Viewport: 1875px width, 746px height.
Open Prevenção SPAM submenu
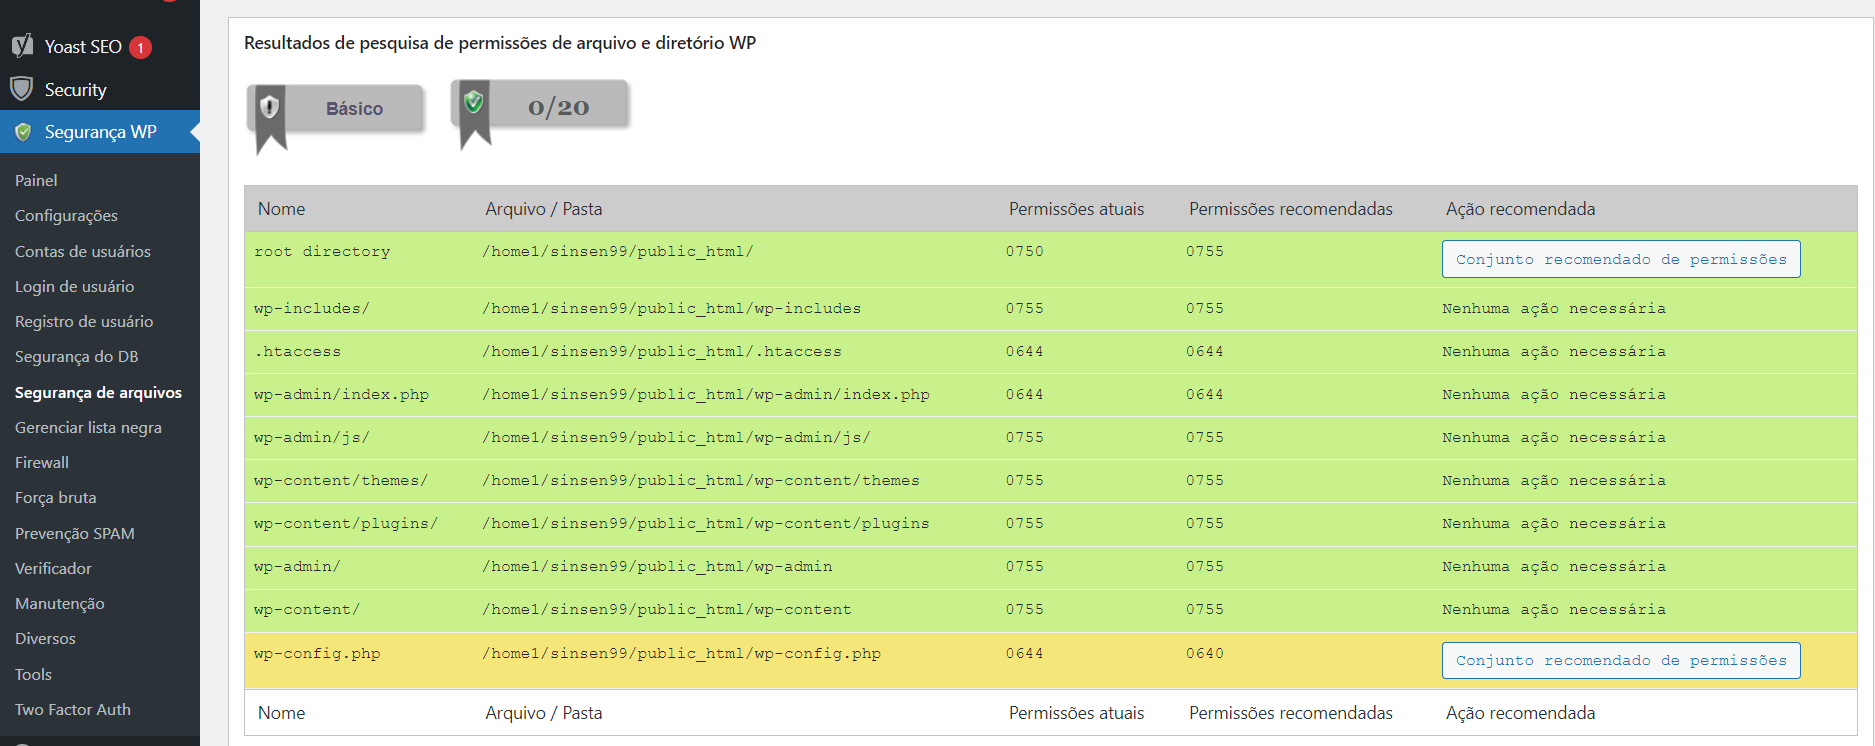pyautogui.click(x=75, y=533)
